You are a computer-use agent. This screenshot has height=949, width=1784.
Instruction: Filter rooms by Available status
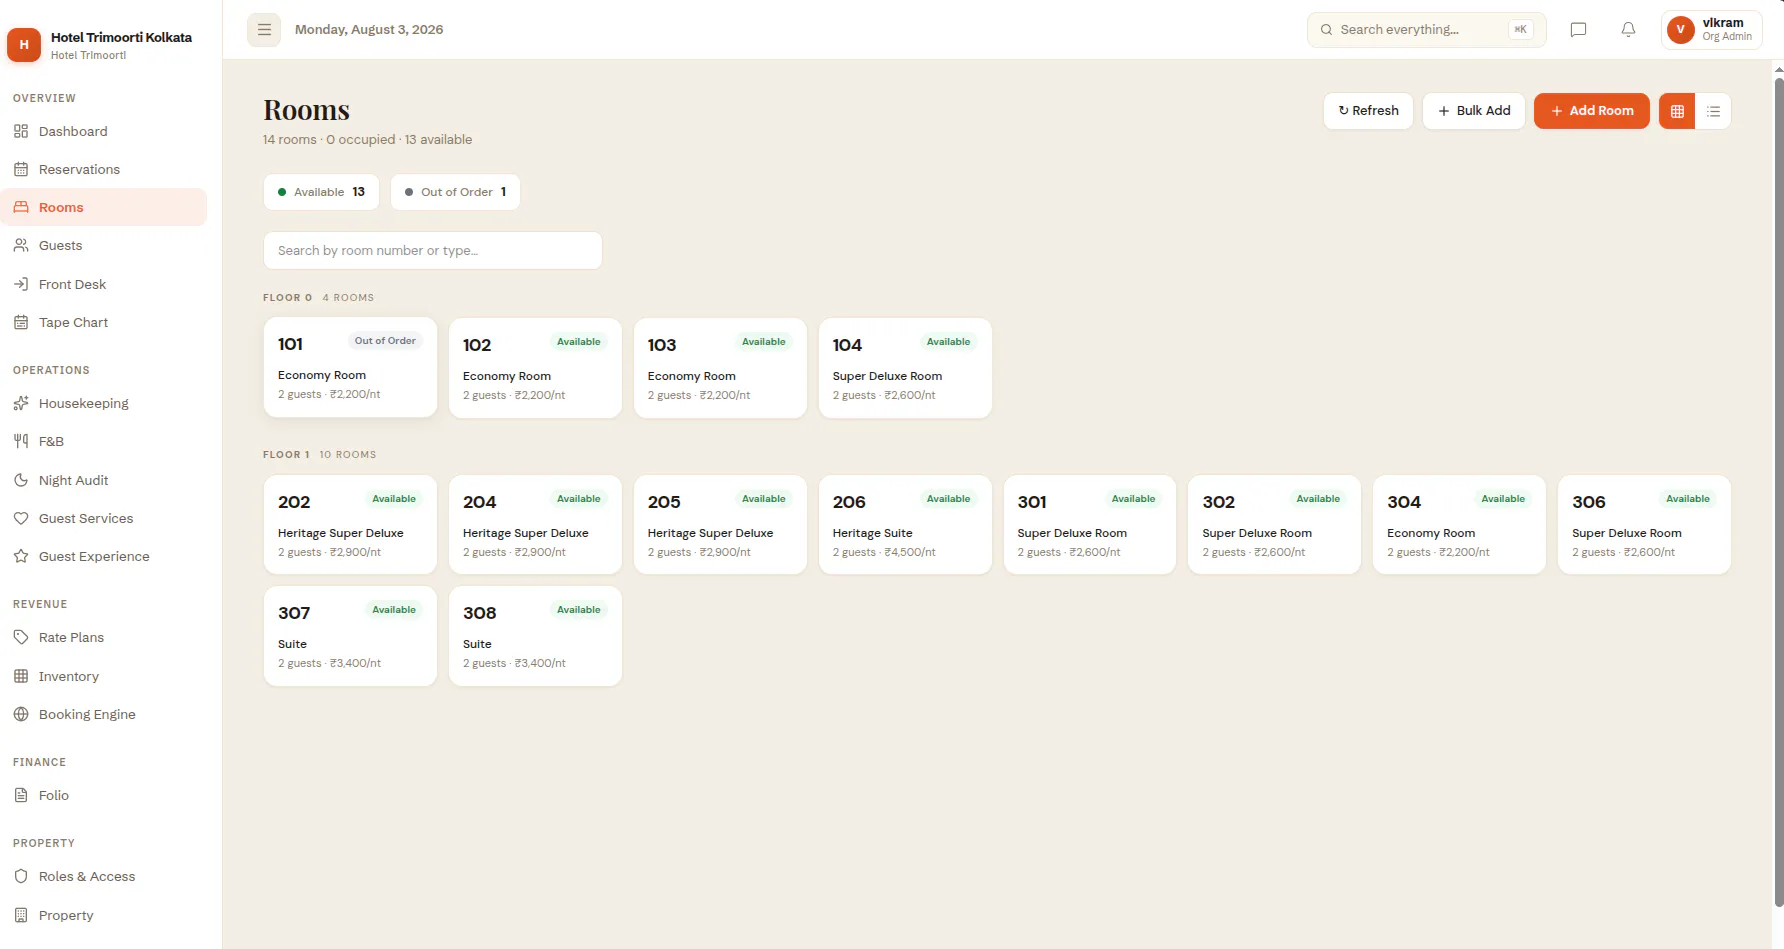(321, 192)
